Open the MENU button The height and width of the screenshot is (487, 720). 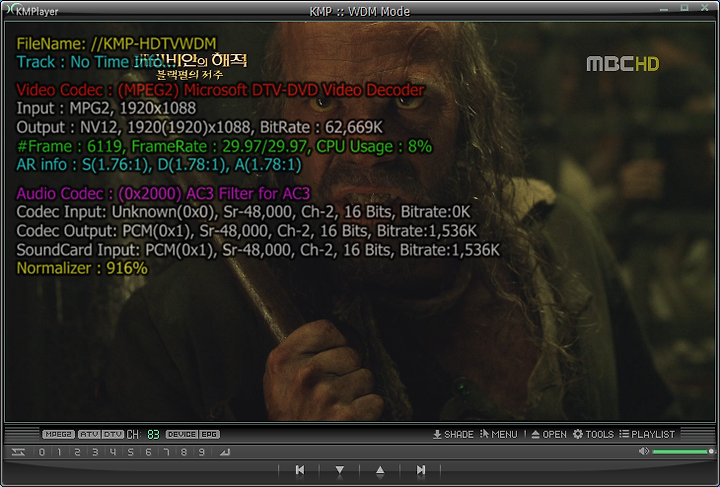tap(499, 434)
